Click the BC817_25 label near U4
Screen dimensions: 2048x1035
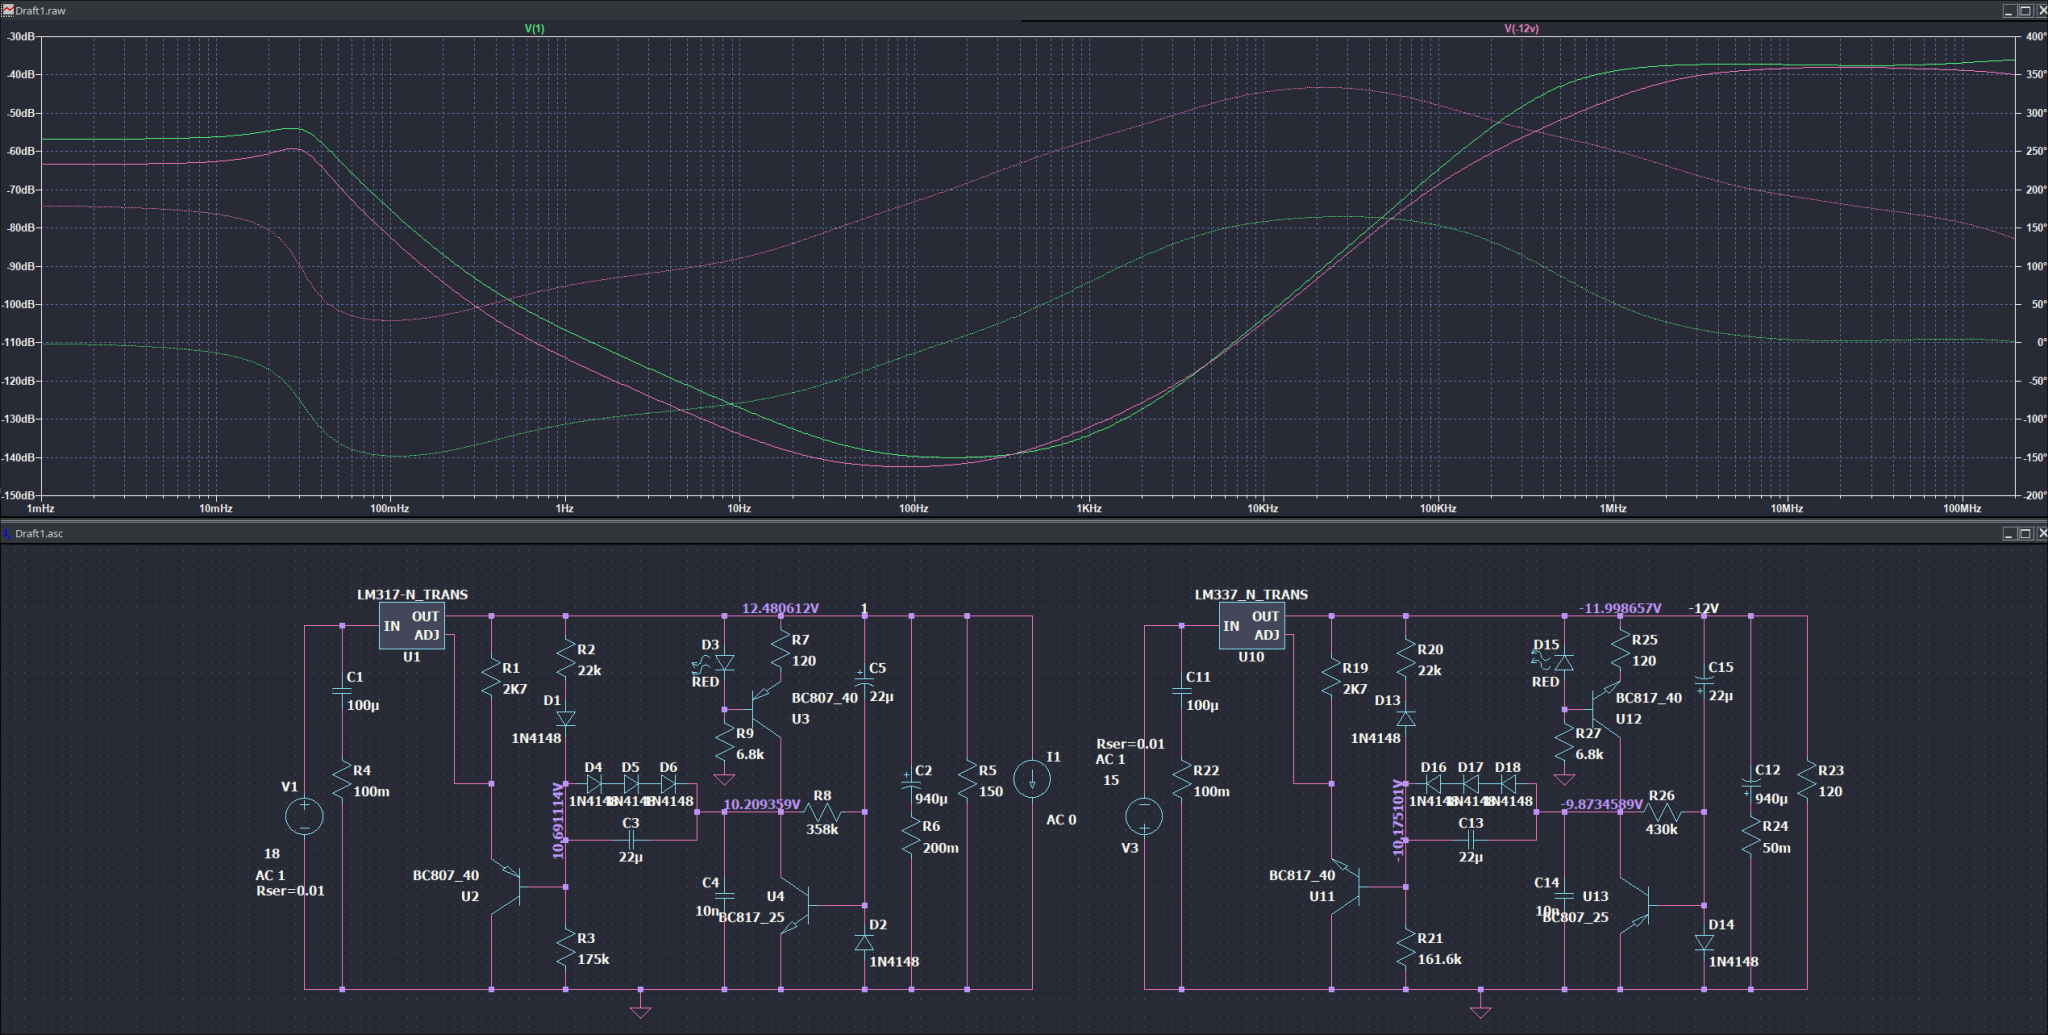click(x=751, y=917)
